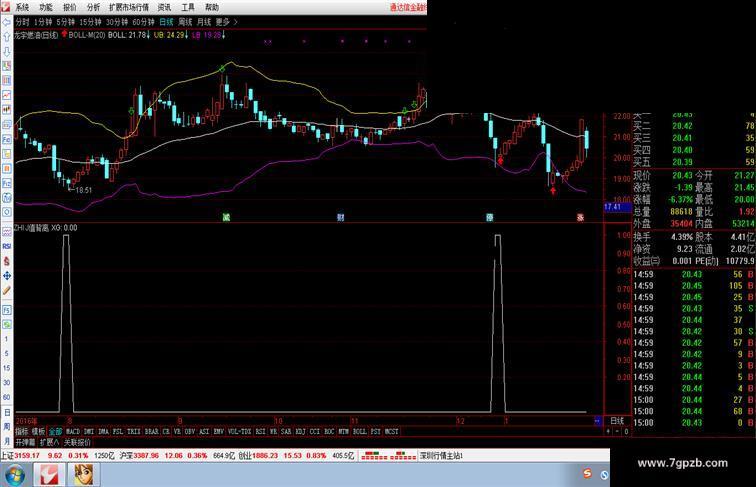Viewport: 756px width, 487px height.
Task: Select the 5-minute period in the sidebar
Action: (6, 353)
